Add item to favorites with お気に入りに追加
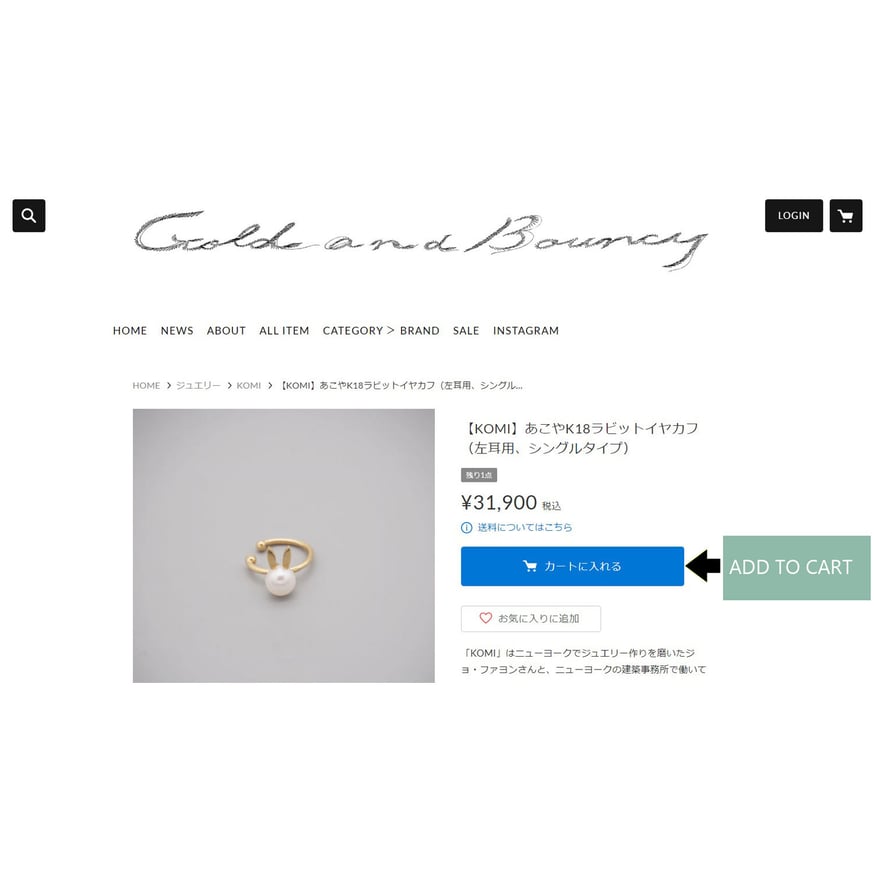This screenshot has height=874, width=874. pos(531,619)
